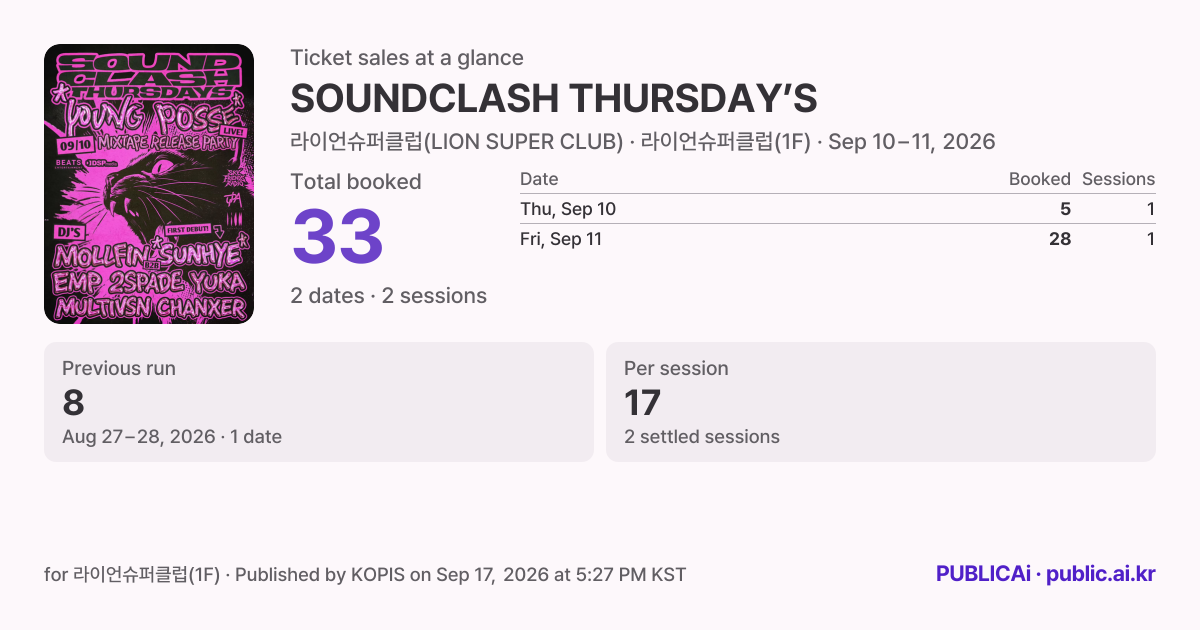
Task: Click the Aug 27–28, 2026 previous run dates
Action: coord(139,437)
